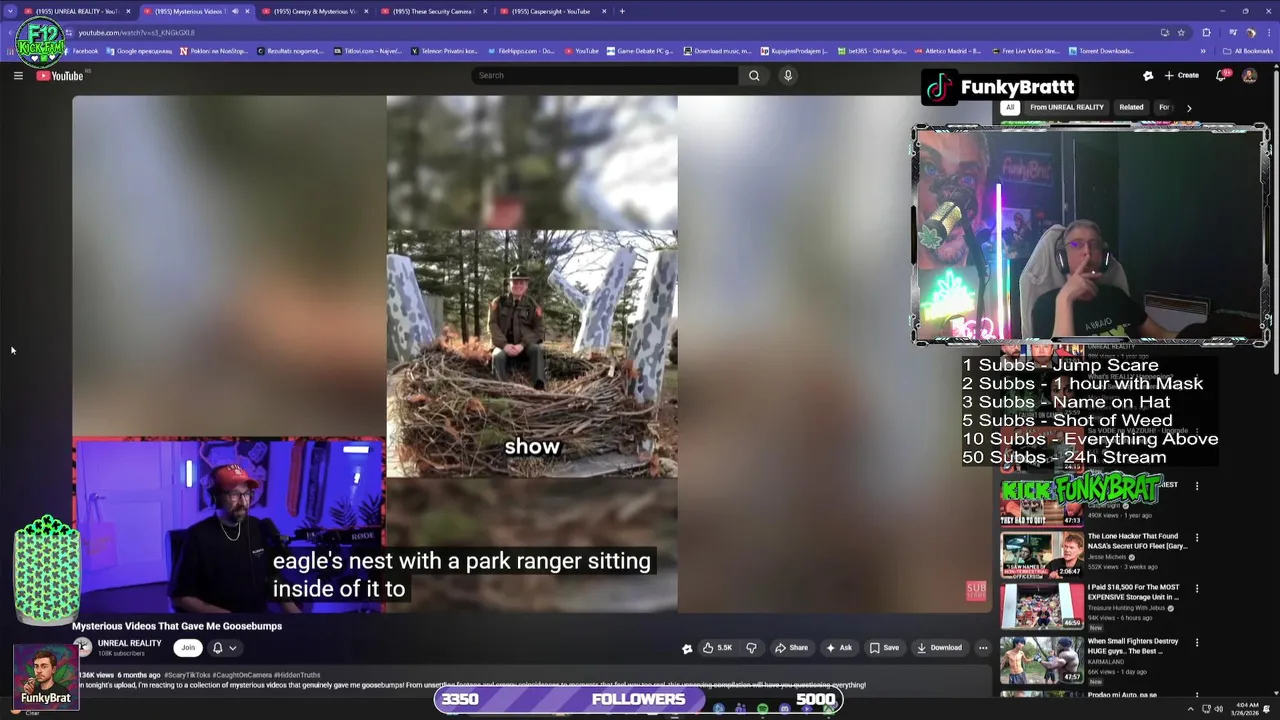This screenshot has width=1280, height=720.
Task: Start voice search with the microphone icon
Action: (788, 75)
